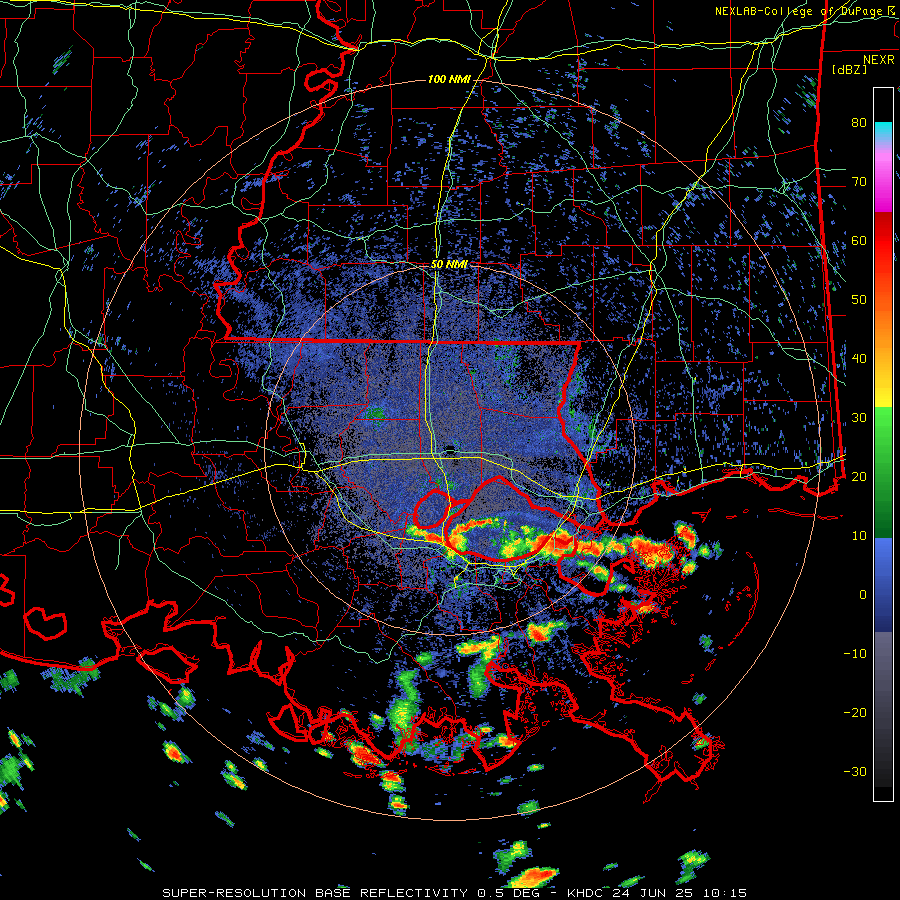Click the 20 value on dBZ scale
This screenshot has width=900, height=900.
(859, 476)
